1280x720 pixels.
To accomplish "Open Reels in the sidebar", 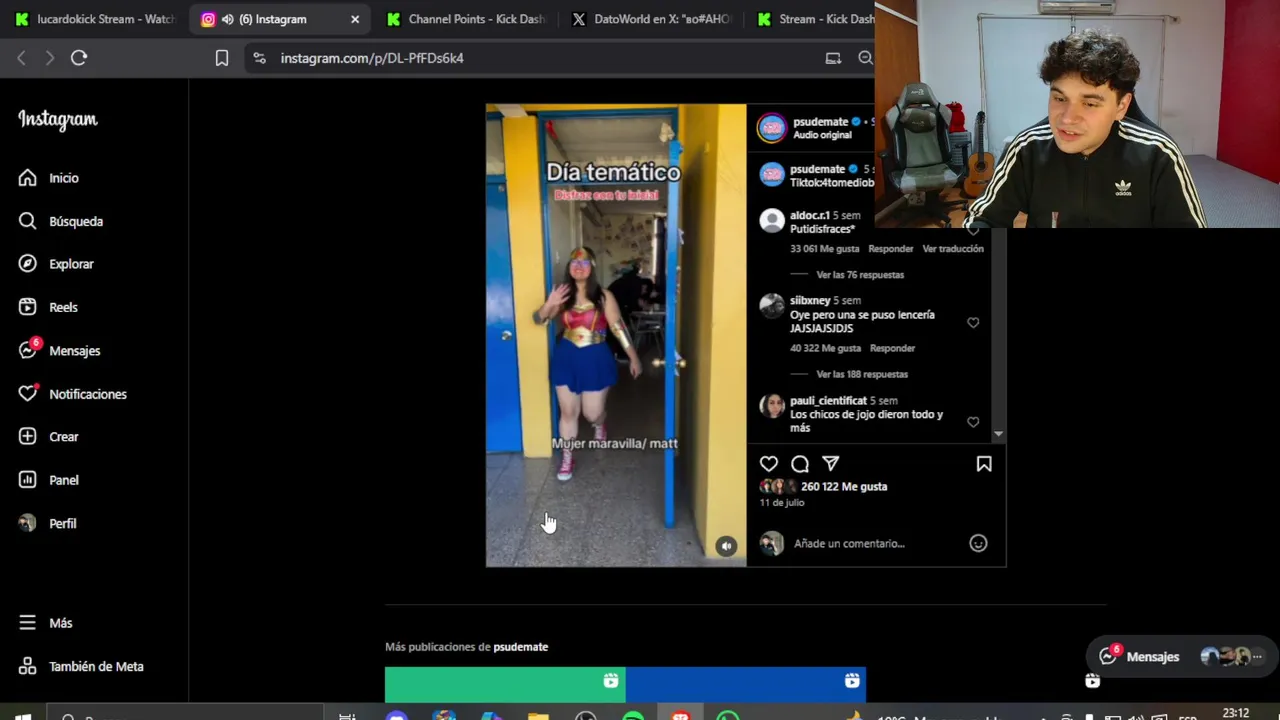I will tap(48, 307).
